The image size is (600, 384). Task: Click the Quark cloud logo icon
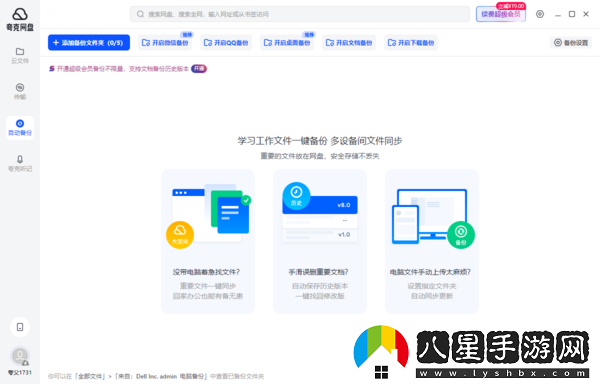20,14
